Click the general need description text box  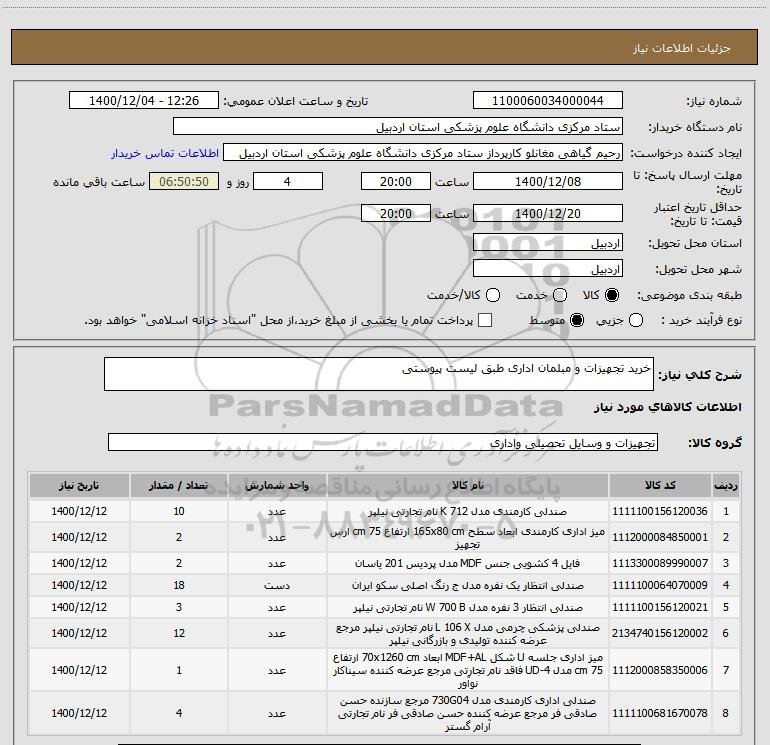point(379,374)
